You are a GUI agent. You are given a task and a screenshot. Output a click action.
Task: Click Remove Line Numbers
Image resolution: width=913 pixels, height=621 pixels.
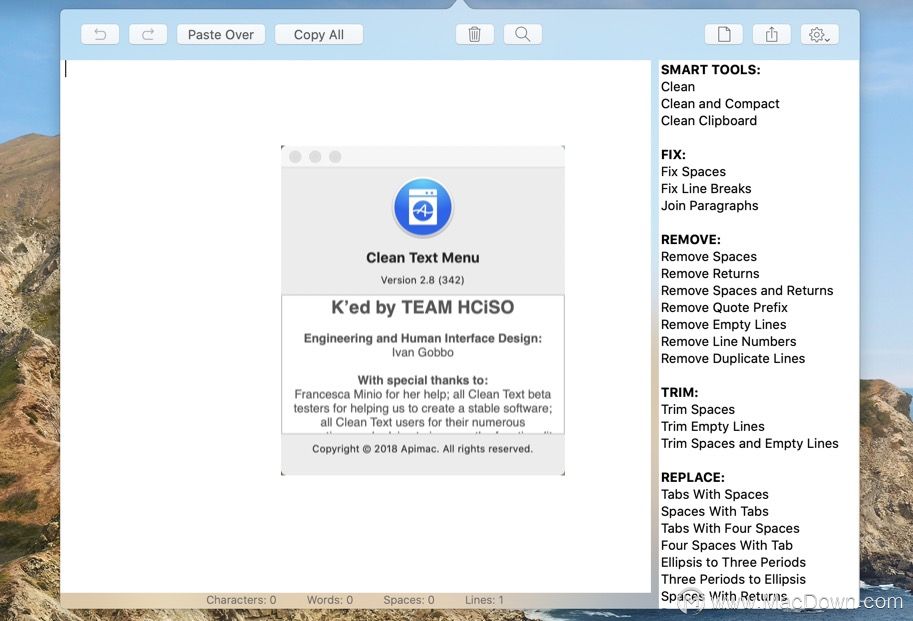coord(728,342)
